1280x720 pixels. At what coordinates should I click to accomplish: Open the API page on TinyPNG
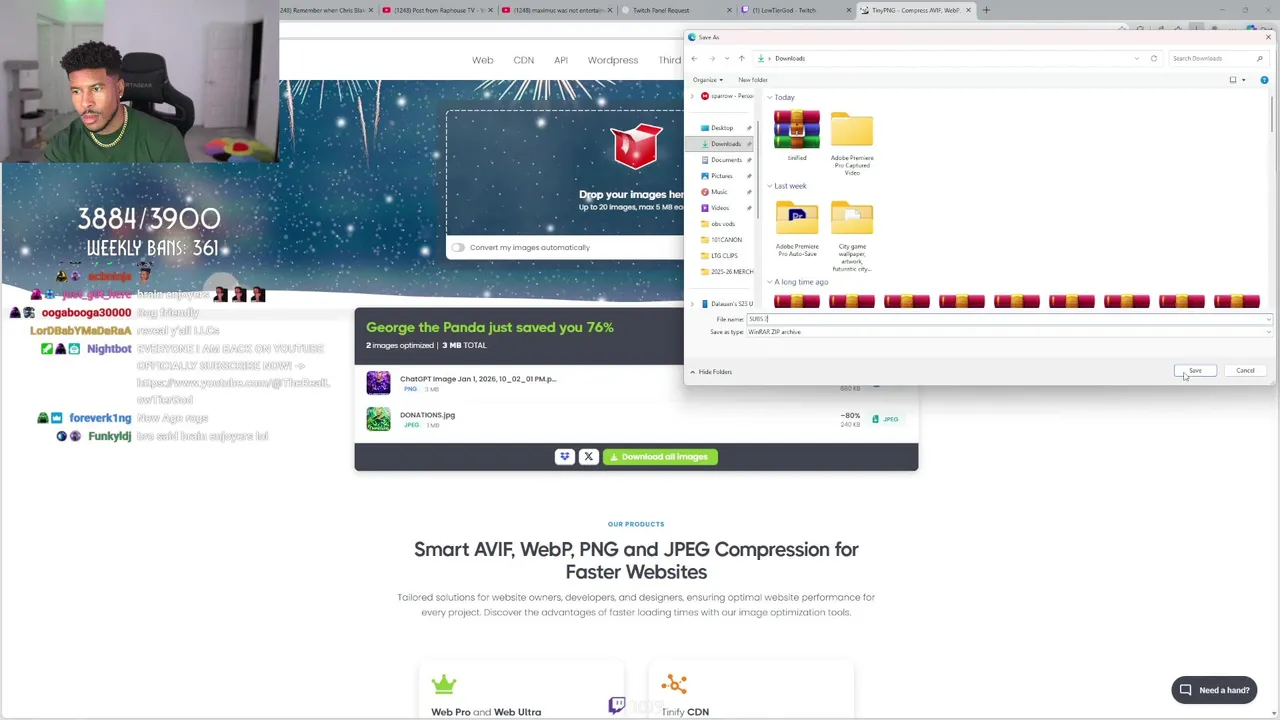point(561,60)
